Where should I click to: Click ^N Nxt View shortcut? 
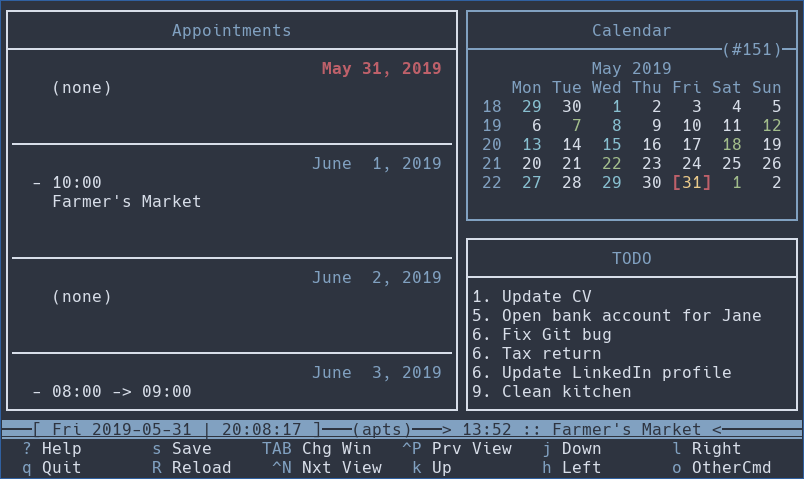327,468
